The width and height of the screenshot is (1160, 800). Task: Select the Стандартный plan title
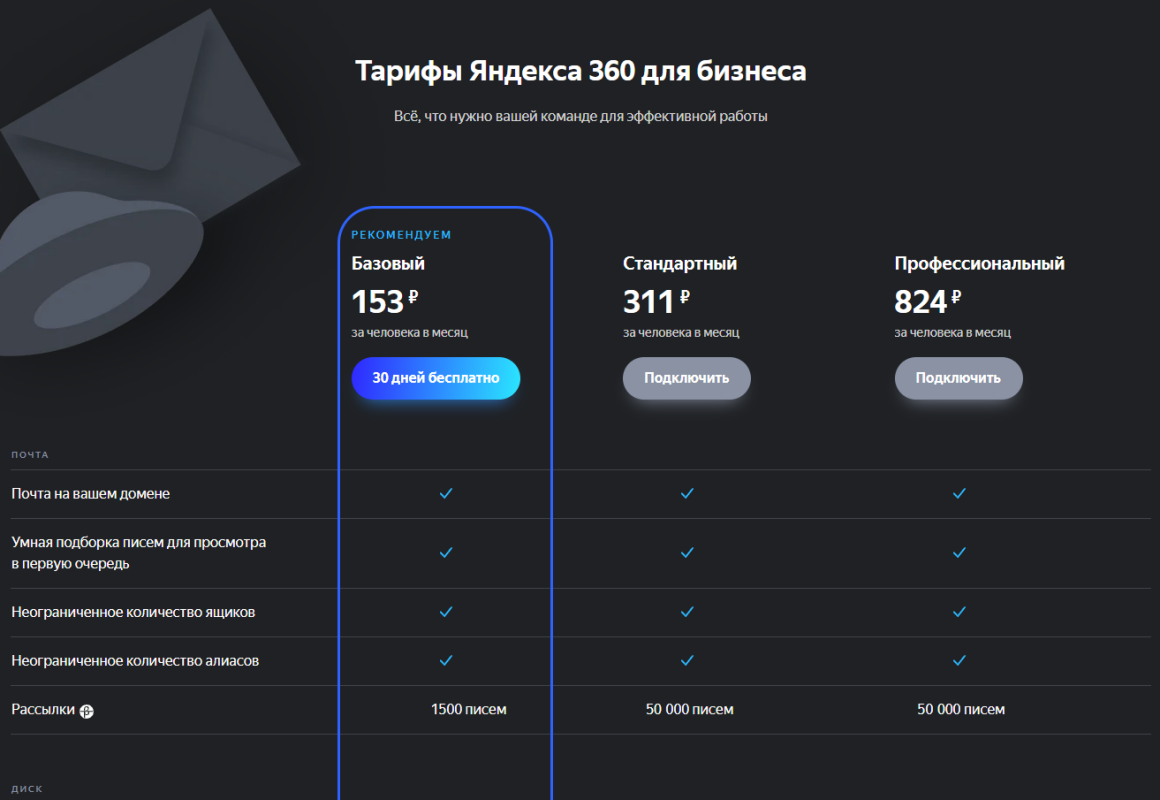point(680,263)
